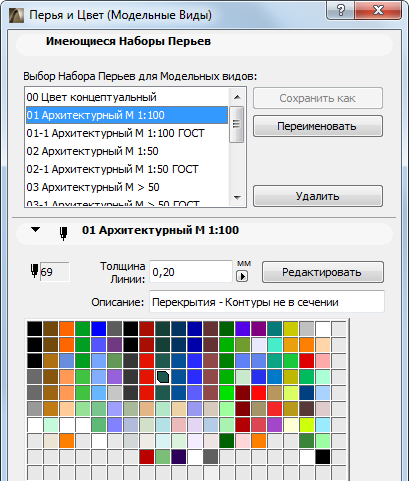Select 02-1 Архитектурный М 1:50 ГОСТ pen set
This screenshot has height=481, width=409.
(127, 169)
